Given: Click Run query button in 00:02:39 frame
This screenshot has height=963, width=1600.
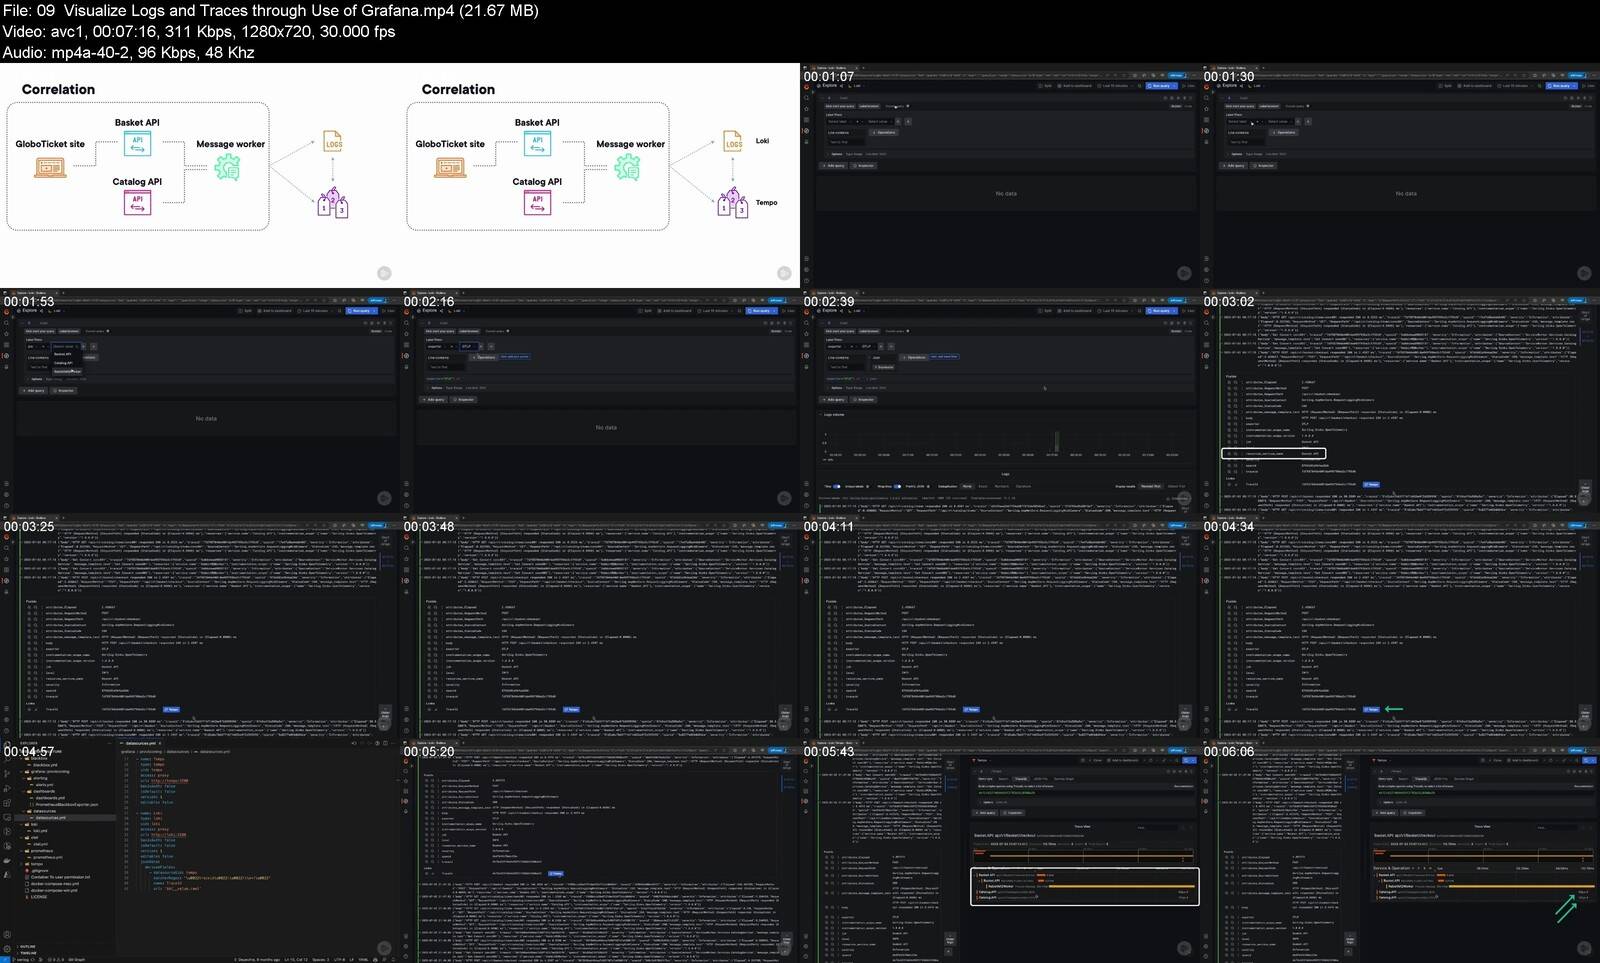Looking at the screenshot, I should 1161,310.
